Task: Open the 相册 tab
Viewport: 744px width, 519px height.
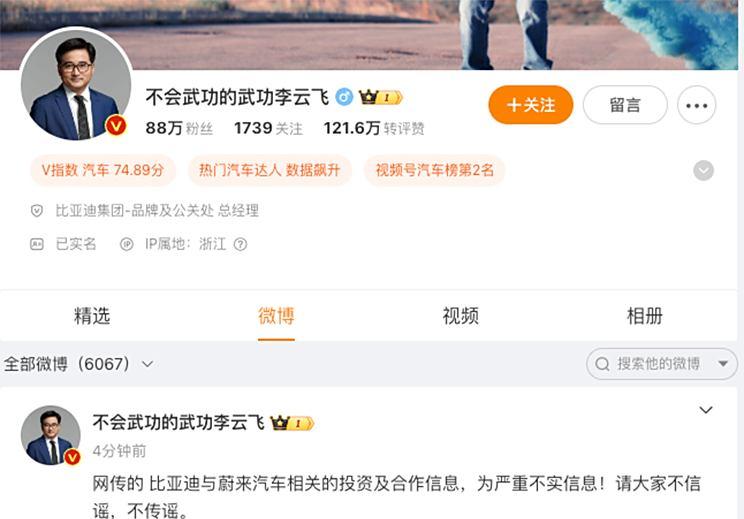Action: click(x=644, y=316)
